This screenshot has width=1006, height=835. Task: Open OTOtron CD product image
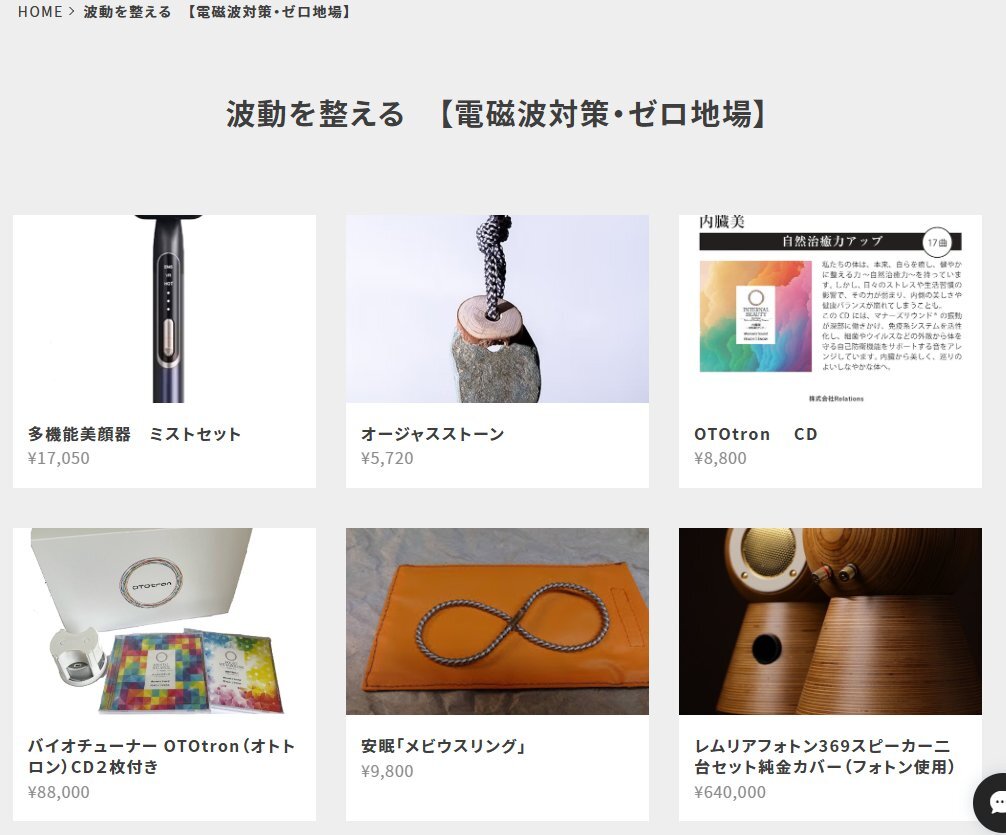(x=830, y=309)
